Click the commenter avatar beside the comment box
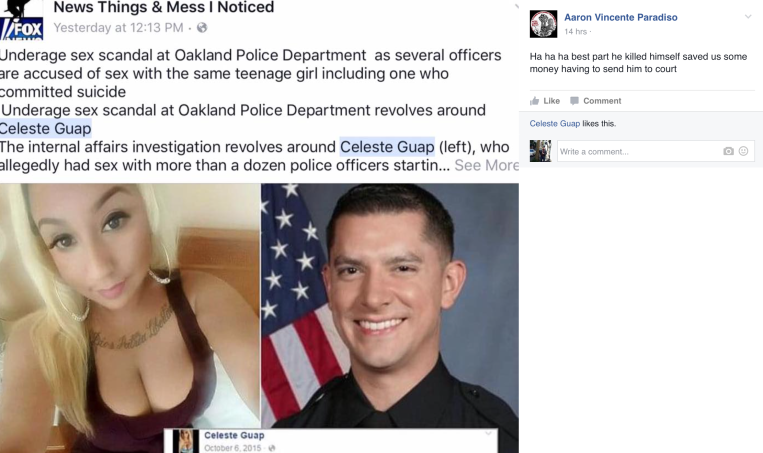The image size is (763, 453). (x=540, y=151)
